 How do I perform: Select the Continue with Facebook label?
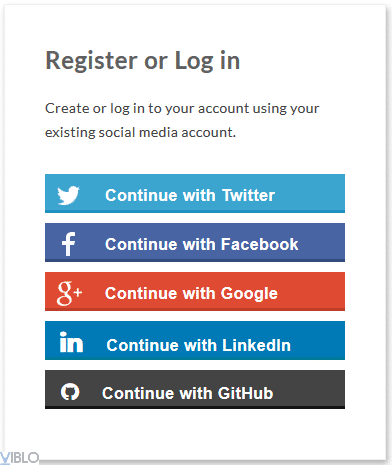coord(202,244)
